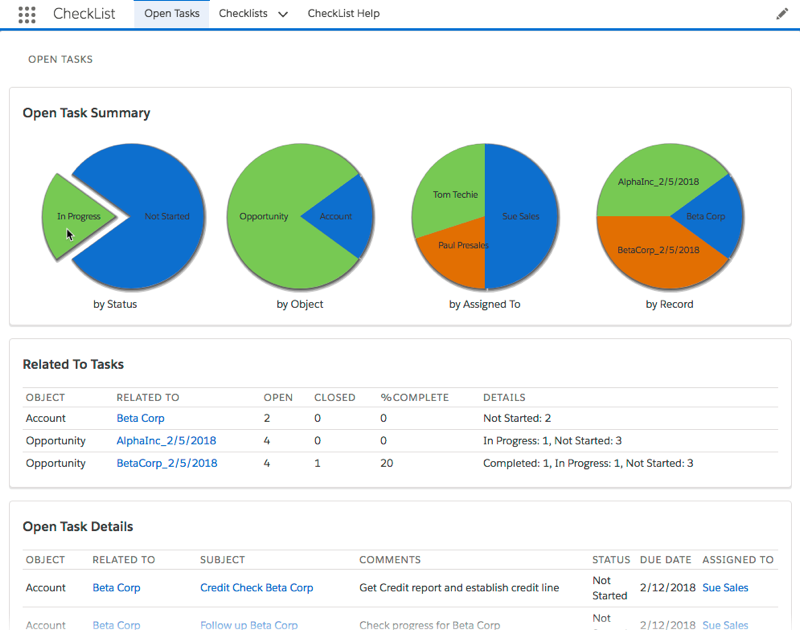The image size is (800, 630).
Task: Open AlphaInc_2/5/2018 opportunity link
Action: coord(166,440)
